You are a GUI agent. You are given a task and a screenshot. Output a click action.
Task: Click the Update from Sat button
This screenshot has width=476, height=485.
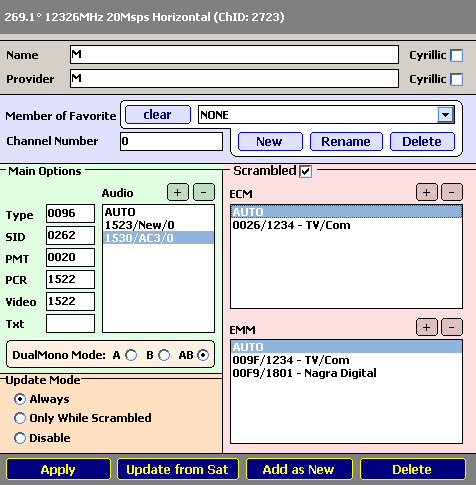pyautogui.click(x=178, y=469)
